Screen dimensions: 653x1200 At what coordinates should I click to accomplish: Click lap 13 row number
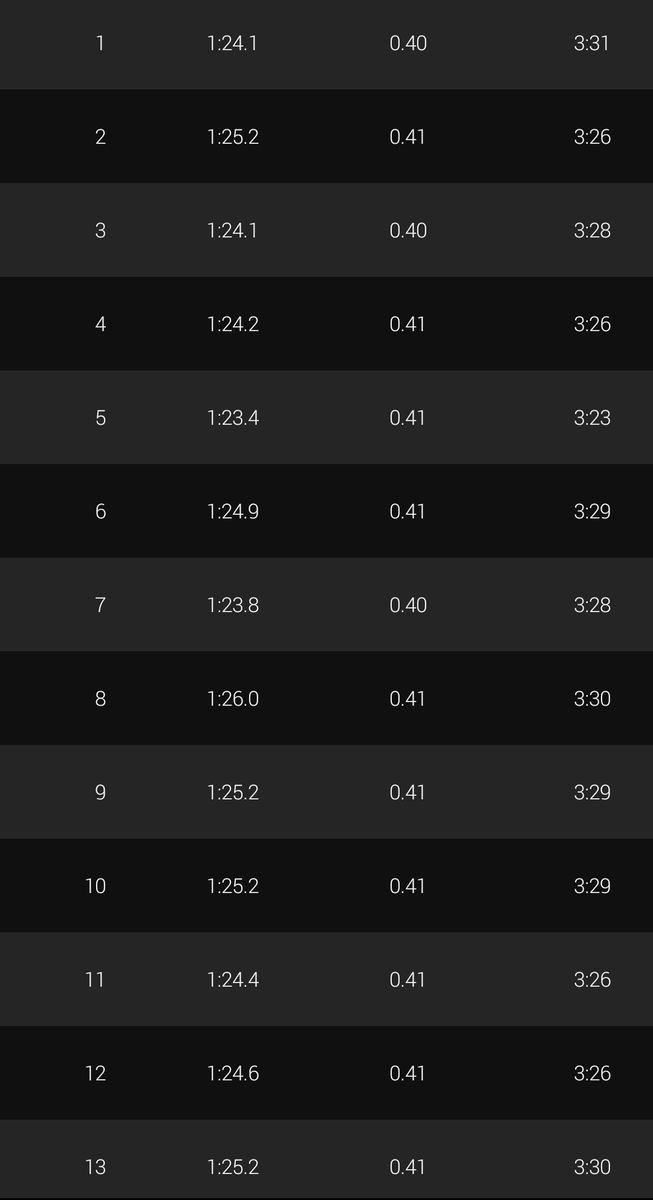point(95,1167)
